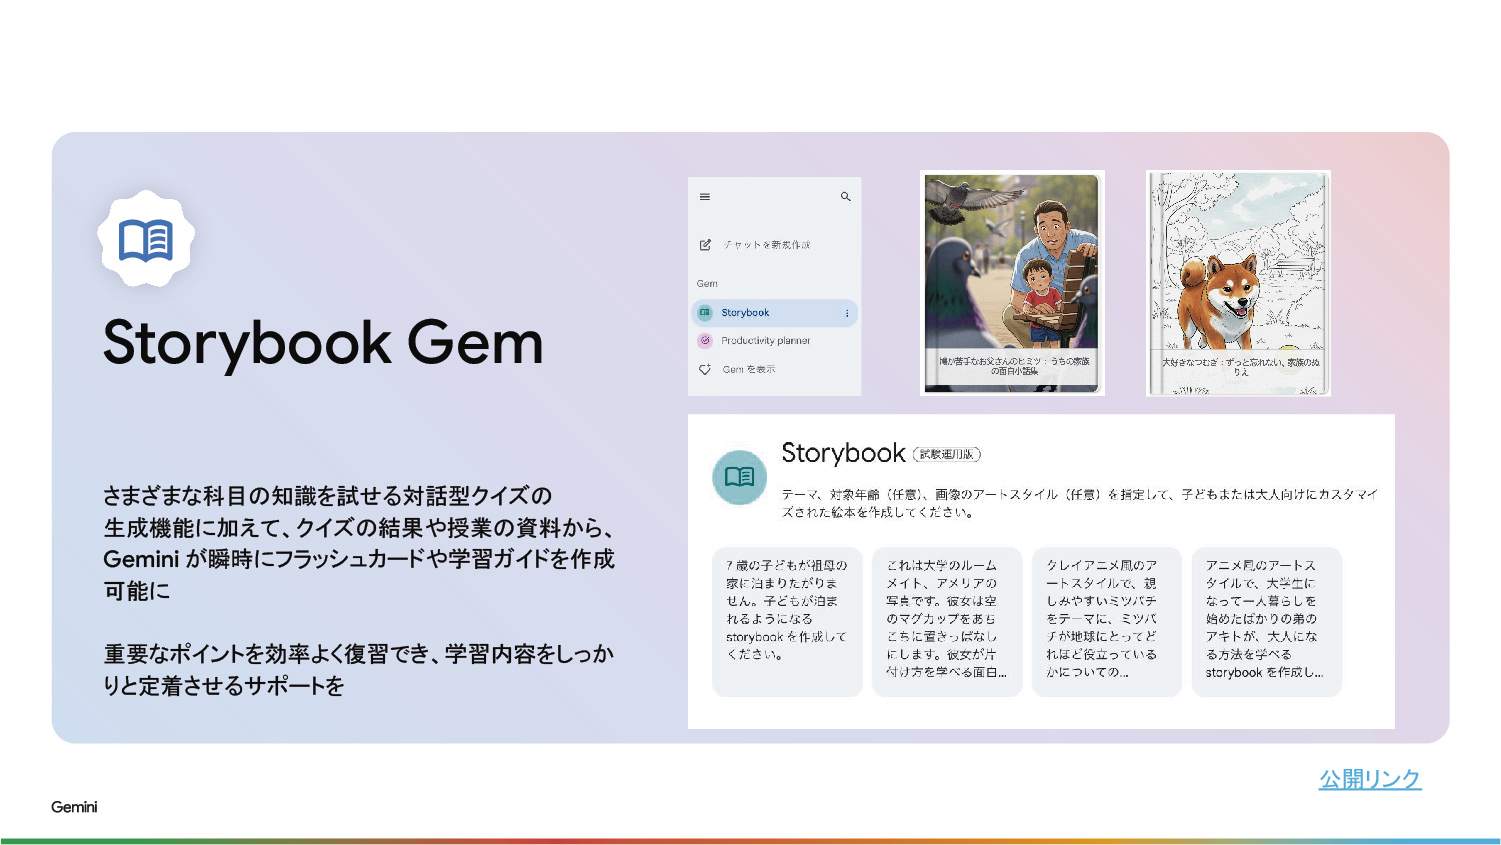Click チャットを新規作成 text

767,245
